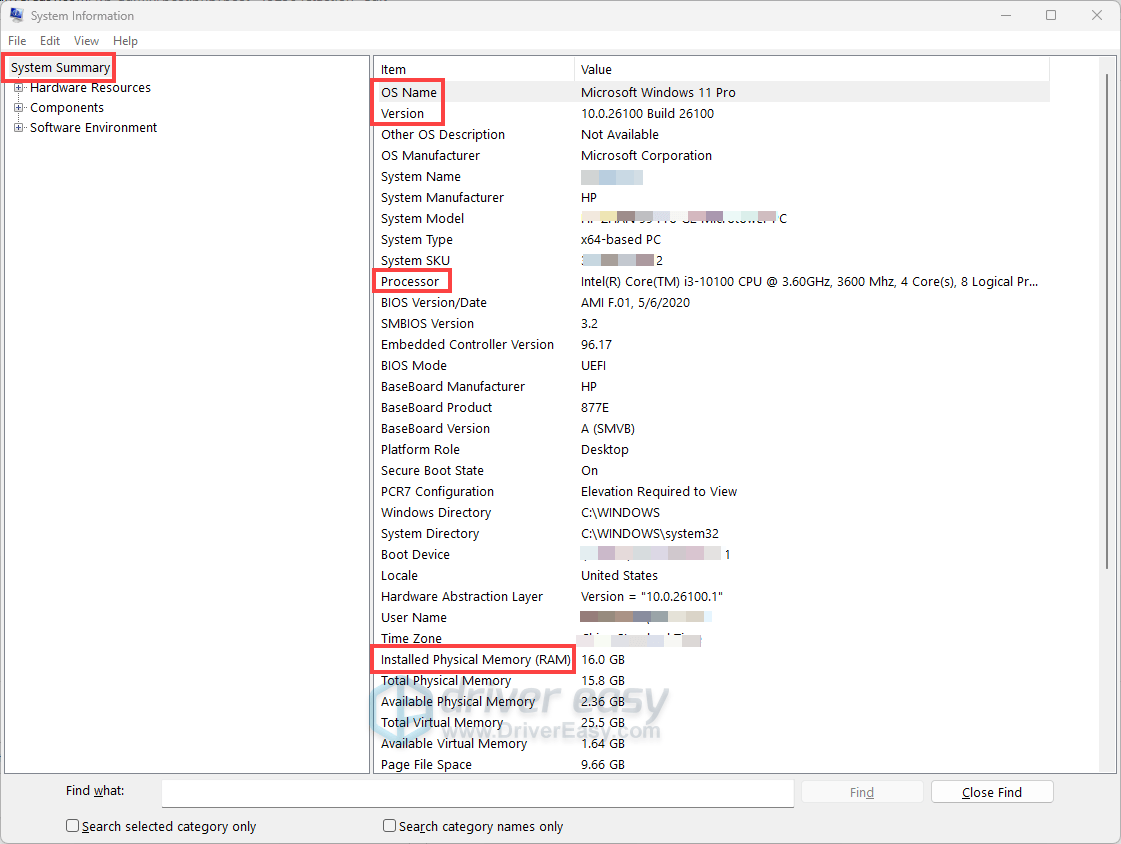
Task: Open the File menu
Action: tap(16, 41)
